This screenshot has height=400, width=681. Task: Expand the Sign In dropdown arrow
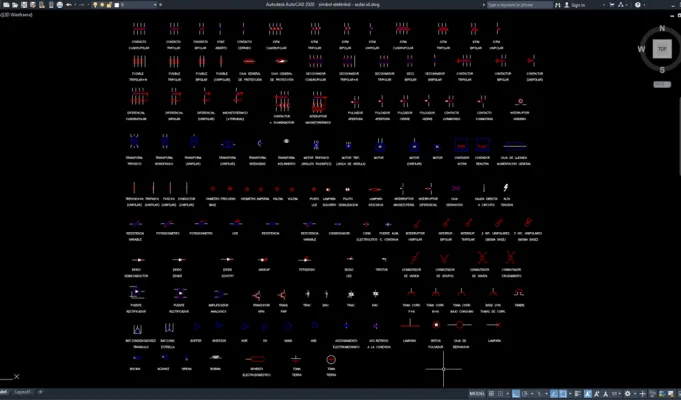(604, 5)
